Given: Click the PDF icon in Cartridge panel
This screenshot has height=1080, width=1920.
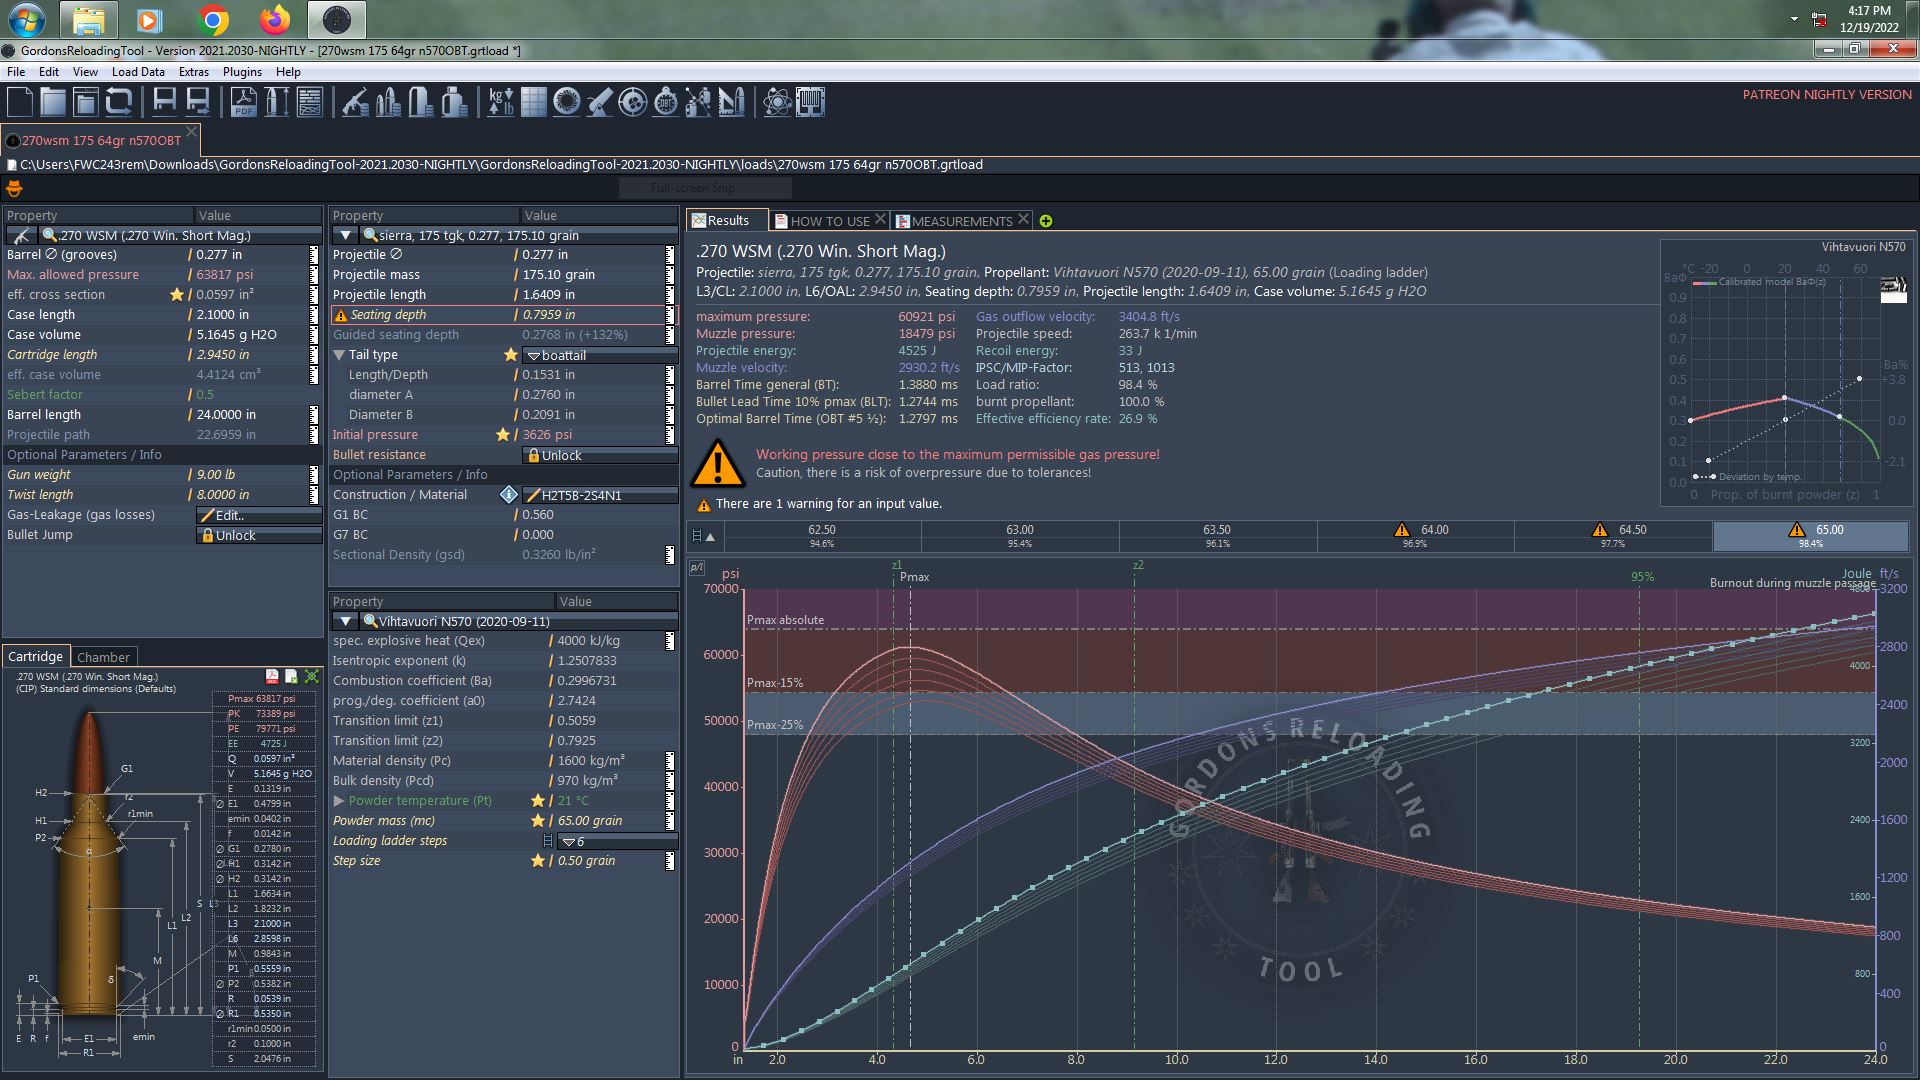Looking at the screenshot, I should 272,677.
